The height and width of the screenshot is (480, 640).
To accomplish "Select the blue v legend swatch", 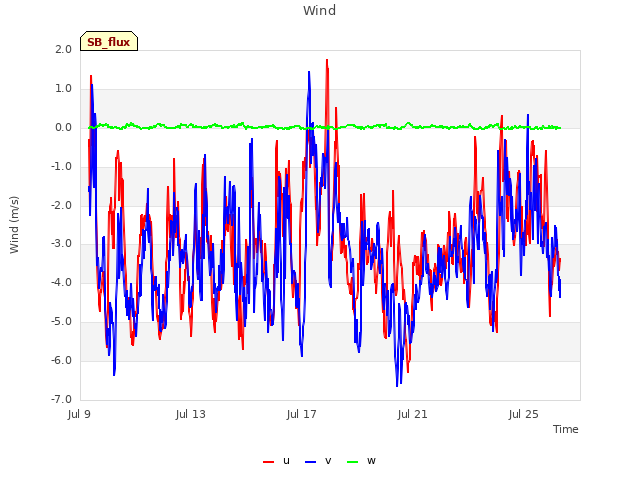I will tap(311, 462).
